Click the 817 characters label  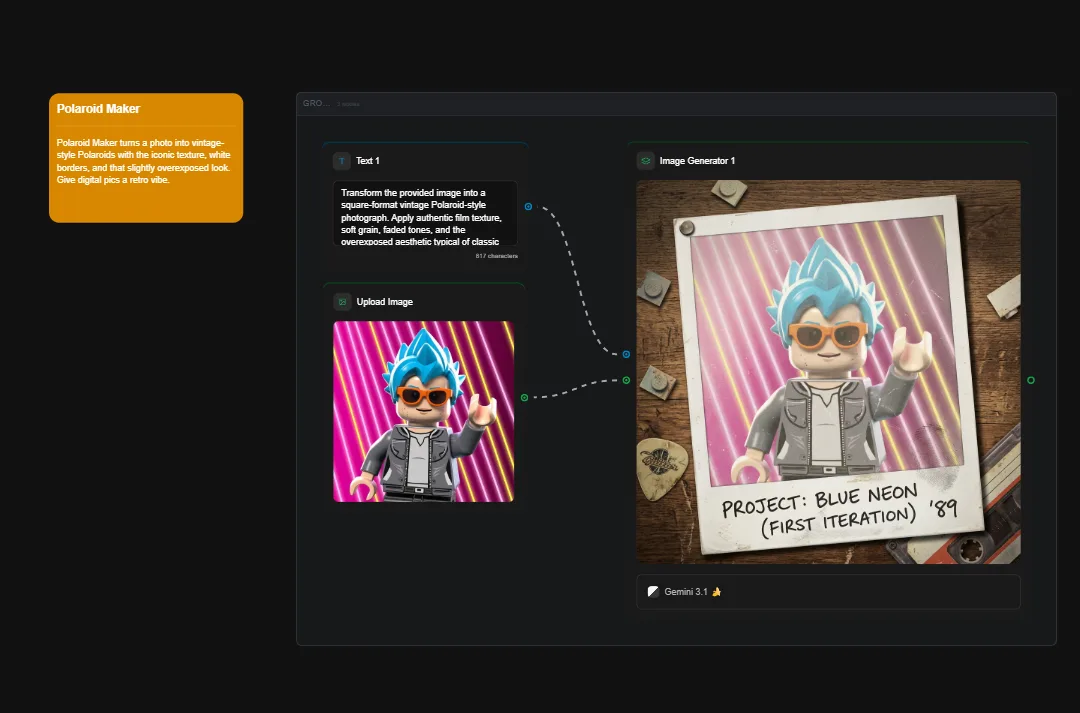coord(498,255)
